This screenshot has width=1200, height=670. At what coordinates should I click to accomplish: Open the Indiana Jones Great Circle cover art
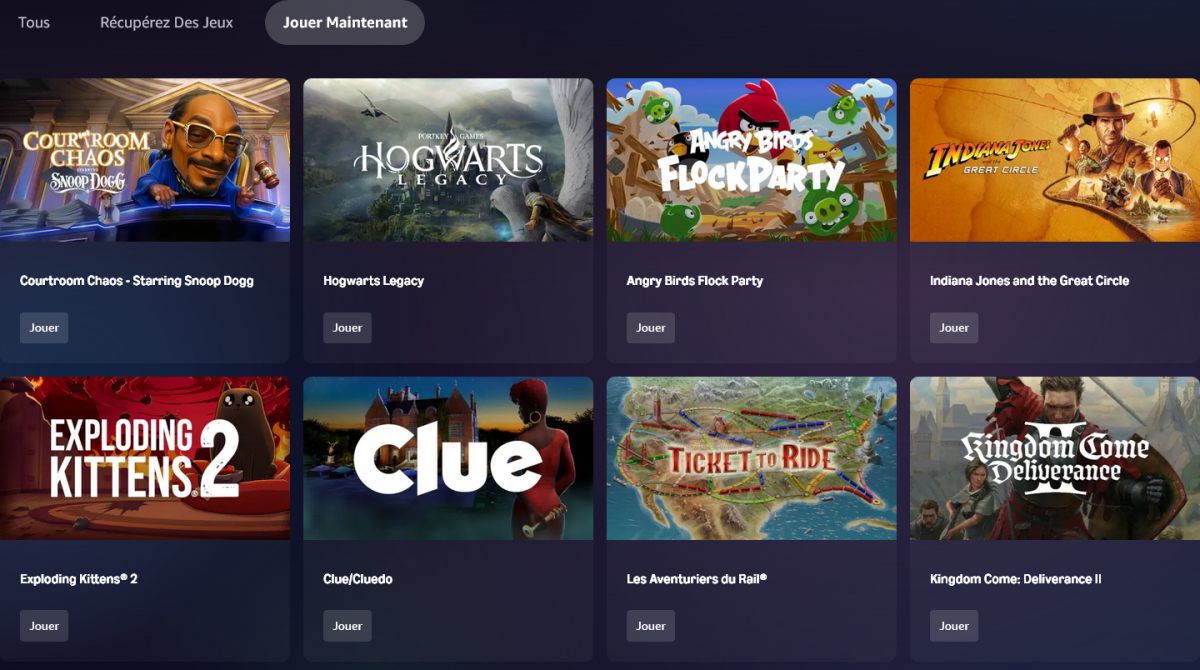(1055, 160)
